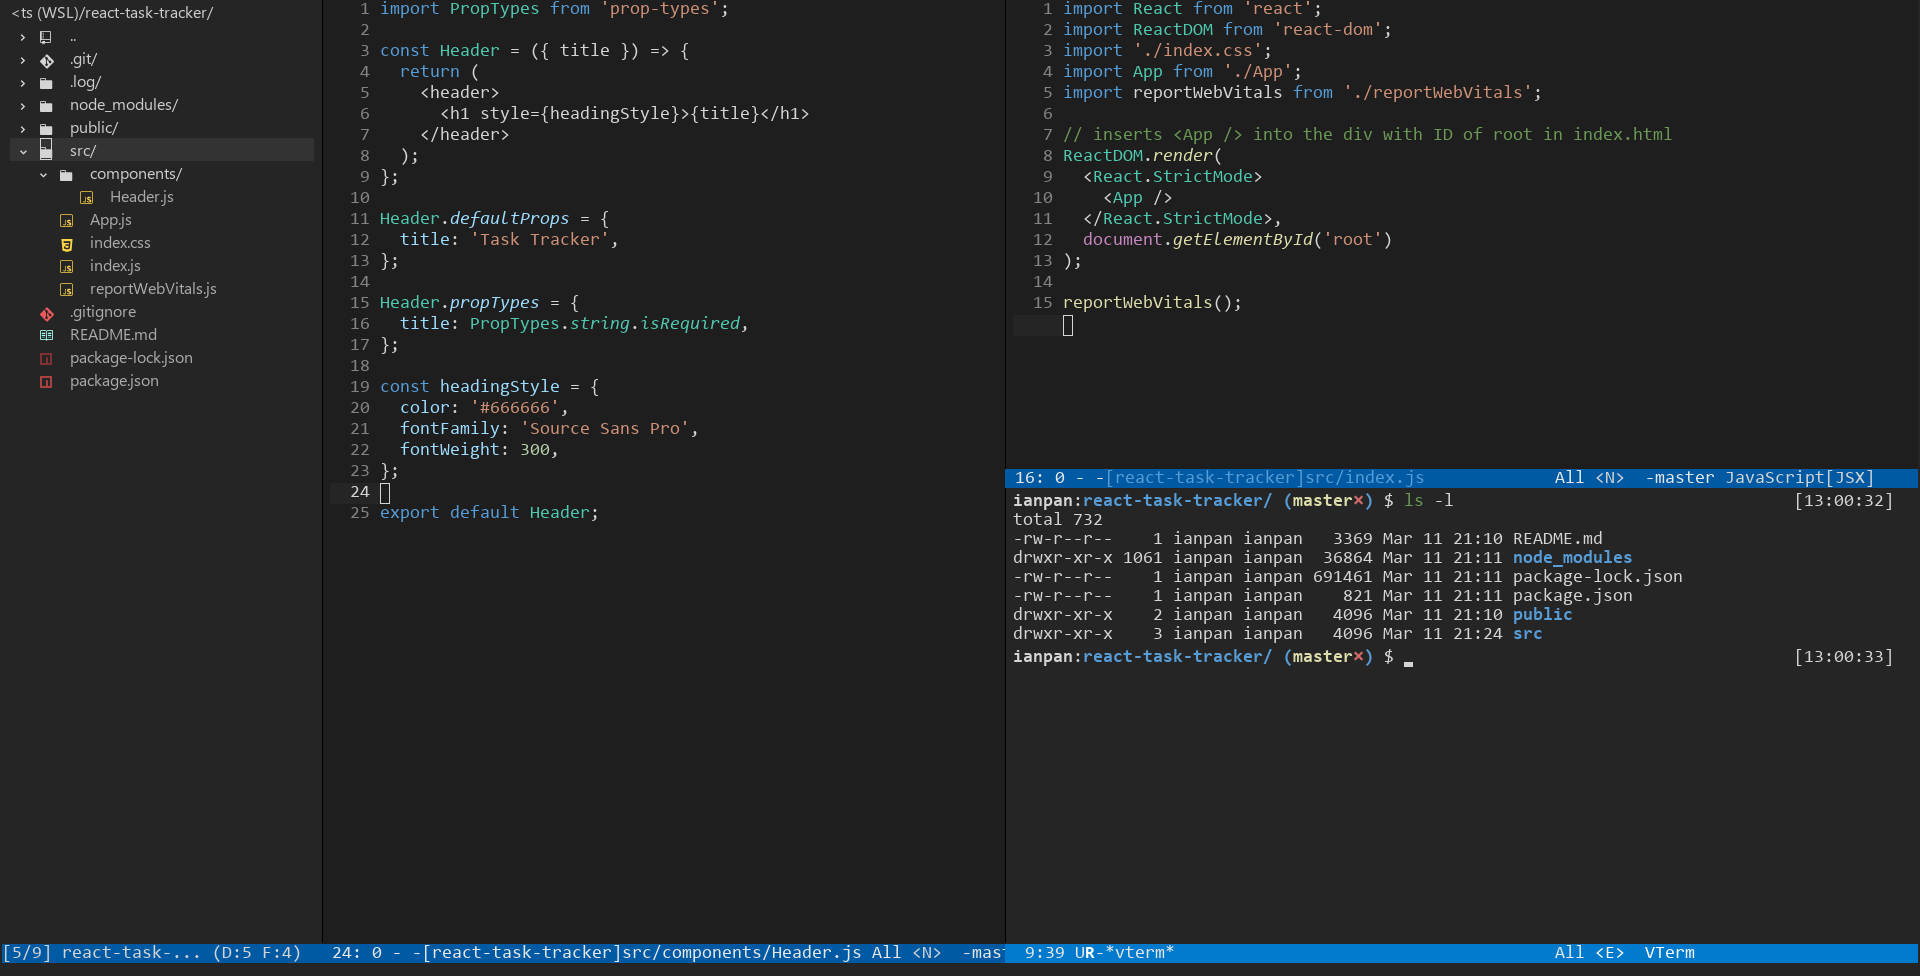
Task: Click the folder icon beside node_modules/
Action: [46, 106]
